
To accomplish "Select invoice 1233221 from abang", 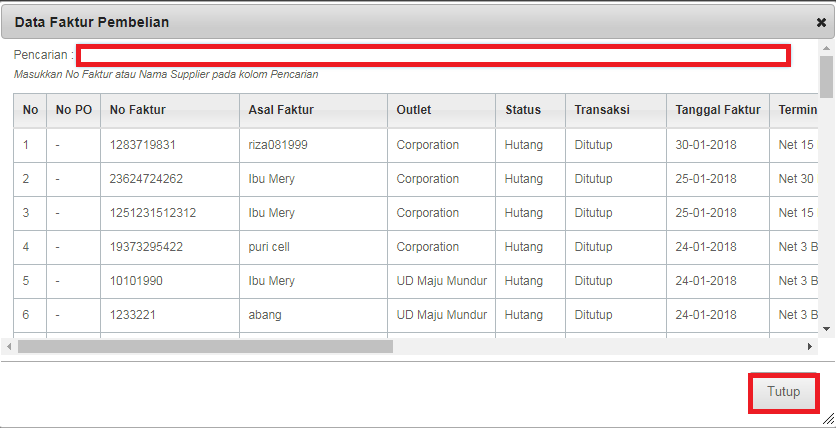I will point(416,316).
